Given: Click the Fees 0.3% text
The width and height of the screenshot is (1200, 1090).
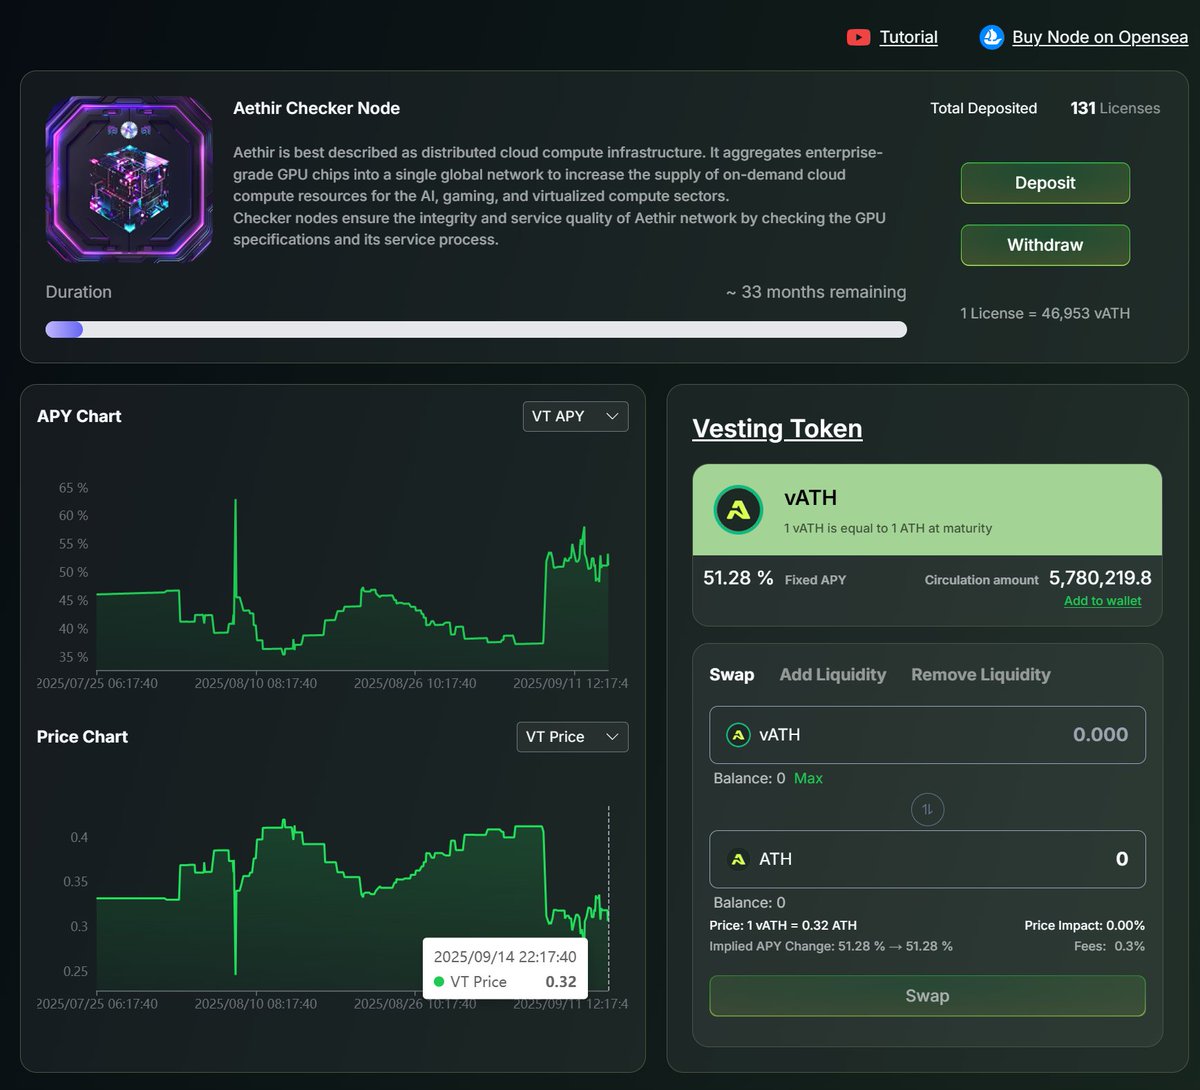Looking at the screenshot, I should point(1110,946).
